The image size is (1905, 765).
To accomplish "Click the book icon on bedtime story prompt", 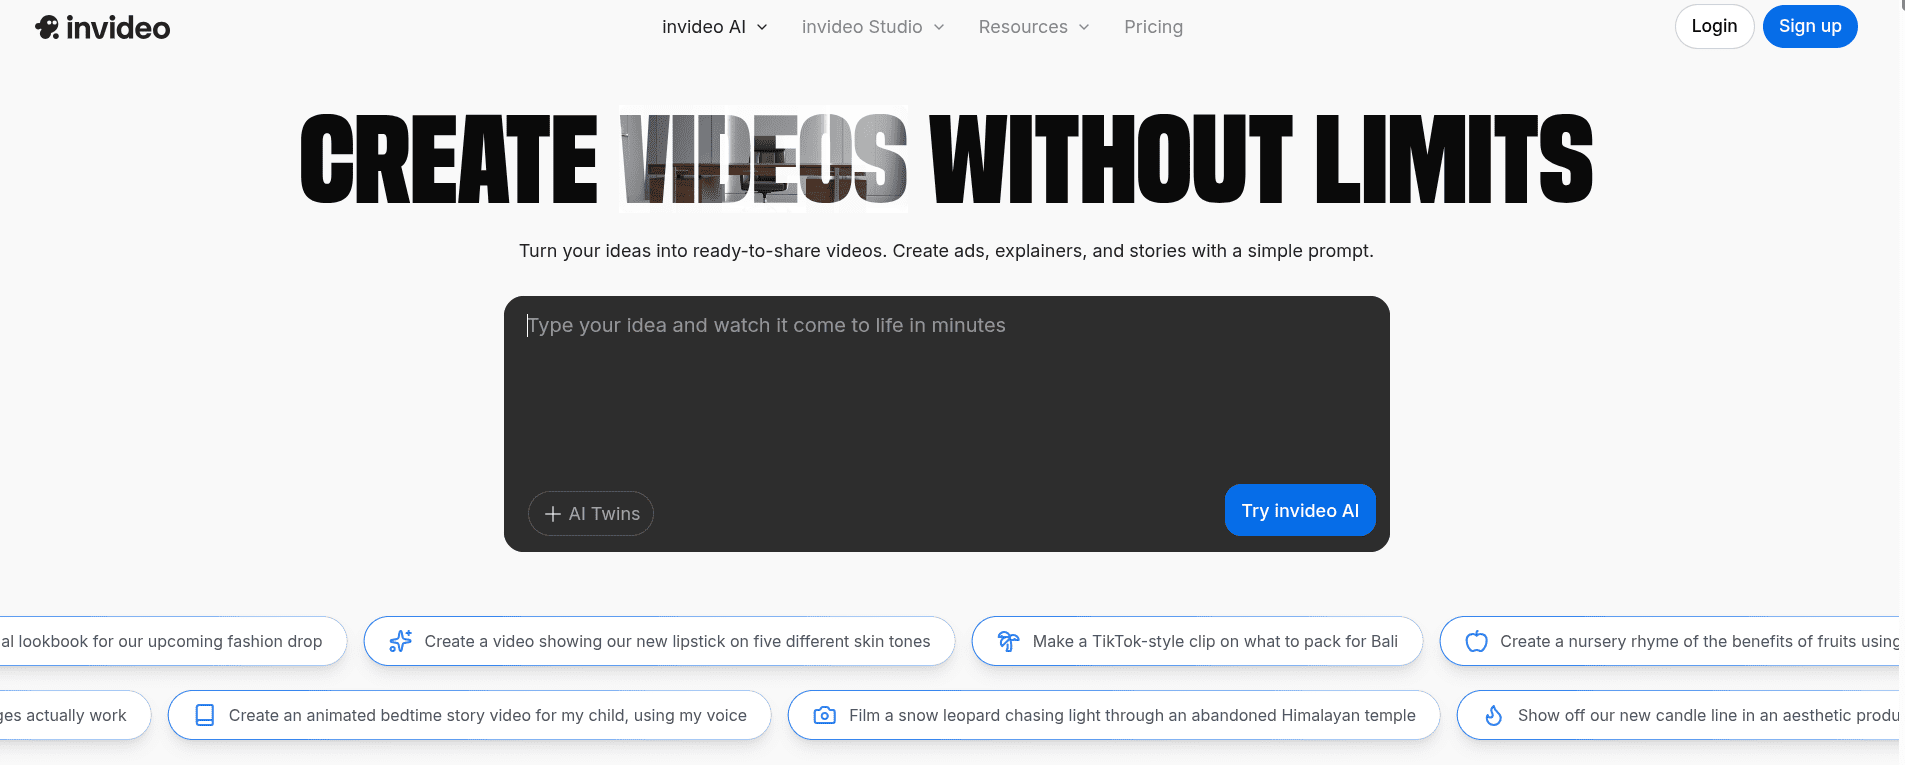I will [x=205, y=715].
